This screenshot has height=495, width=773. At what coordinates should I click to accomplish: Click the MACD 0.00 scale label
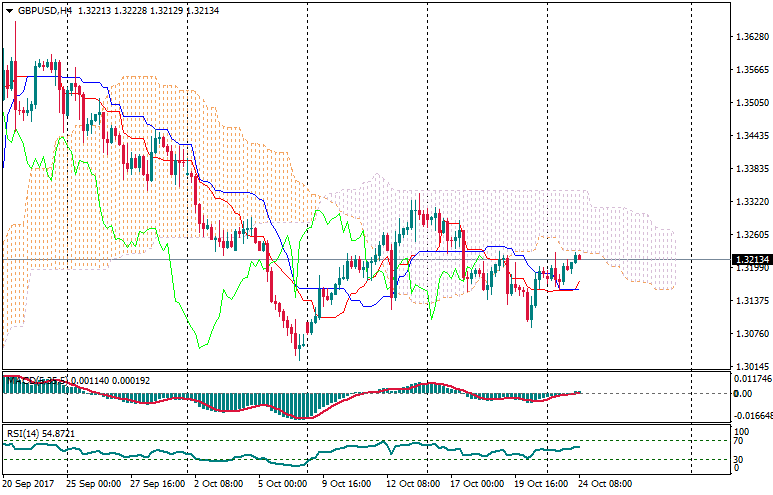click(744, 394)
